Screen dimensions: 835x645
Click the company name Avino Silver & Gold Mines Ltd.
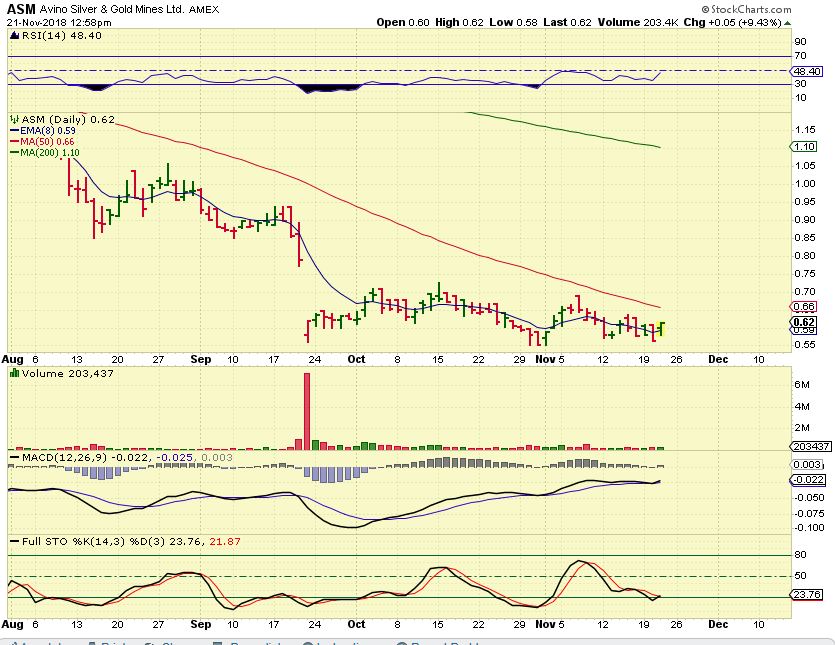112,10
